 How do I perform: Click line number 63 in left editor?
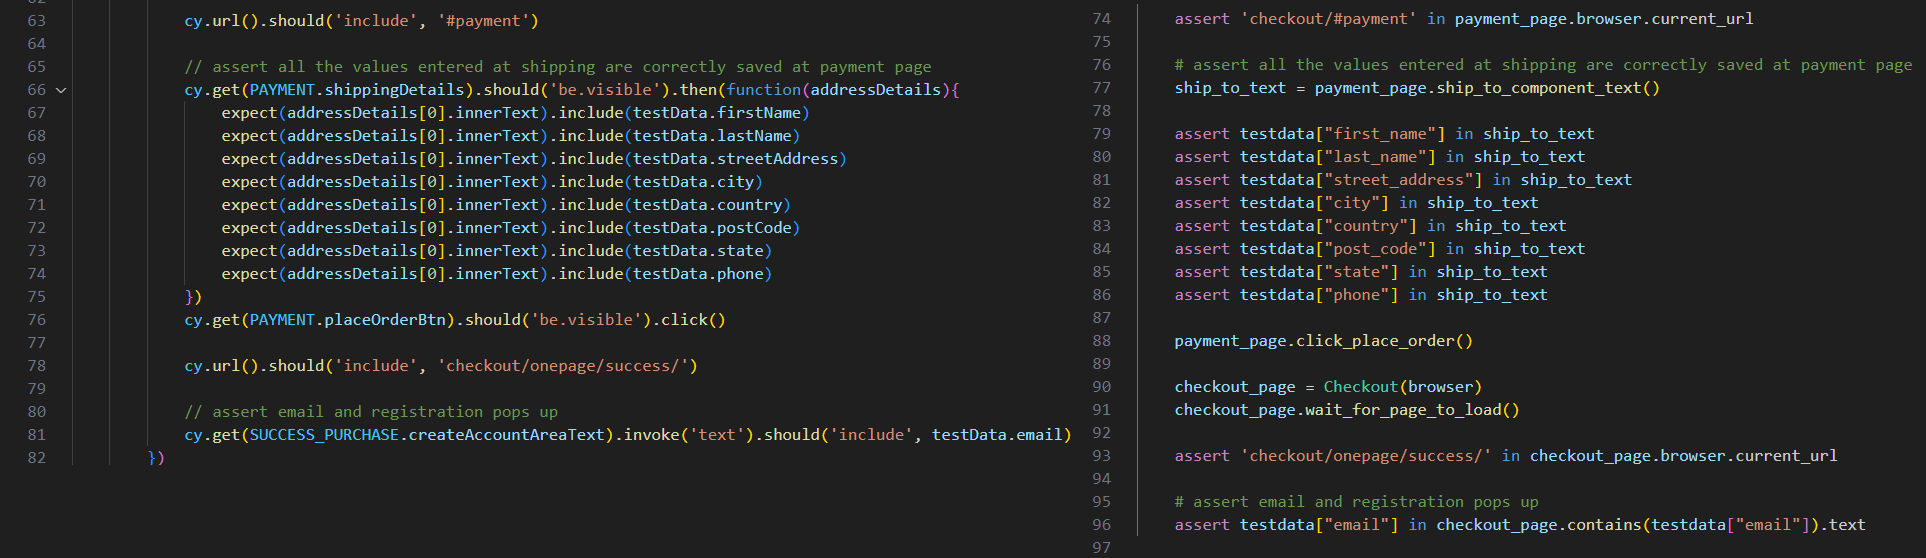point(36,21)
